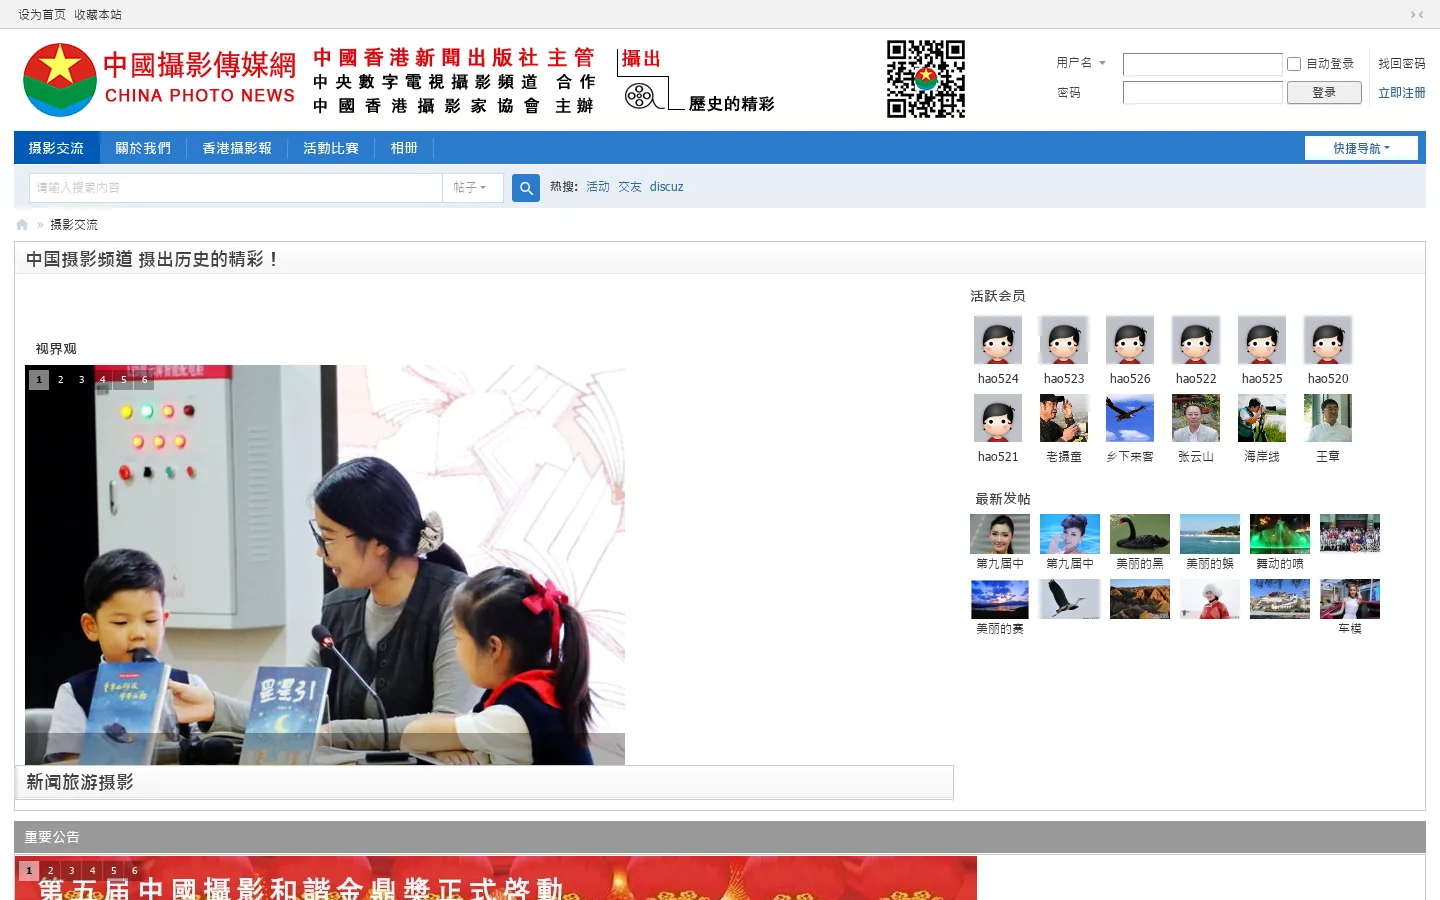Enable the 自动登录 checkbox
Viewport: 1440px width, 900px height.
point(1294,64)
